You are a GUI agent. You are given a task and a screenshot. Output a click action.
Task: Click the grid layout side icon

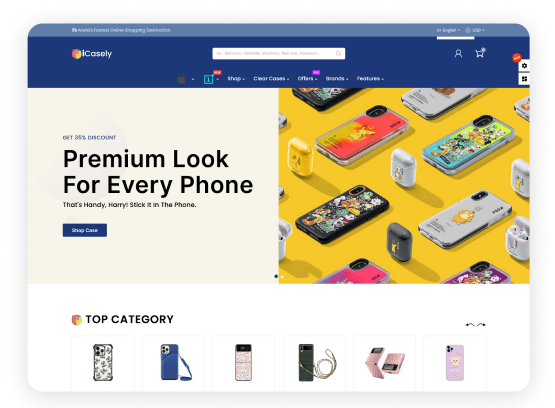(524, 79)
